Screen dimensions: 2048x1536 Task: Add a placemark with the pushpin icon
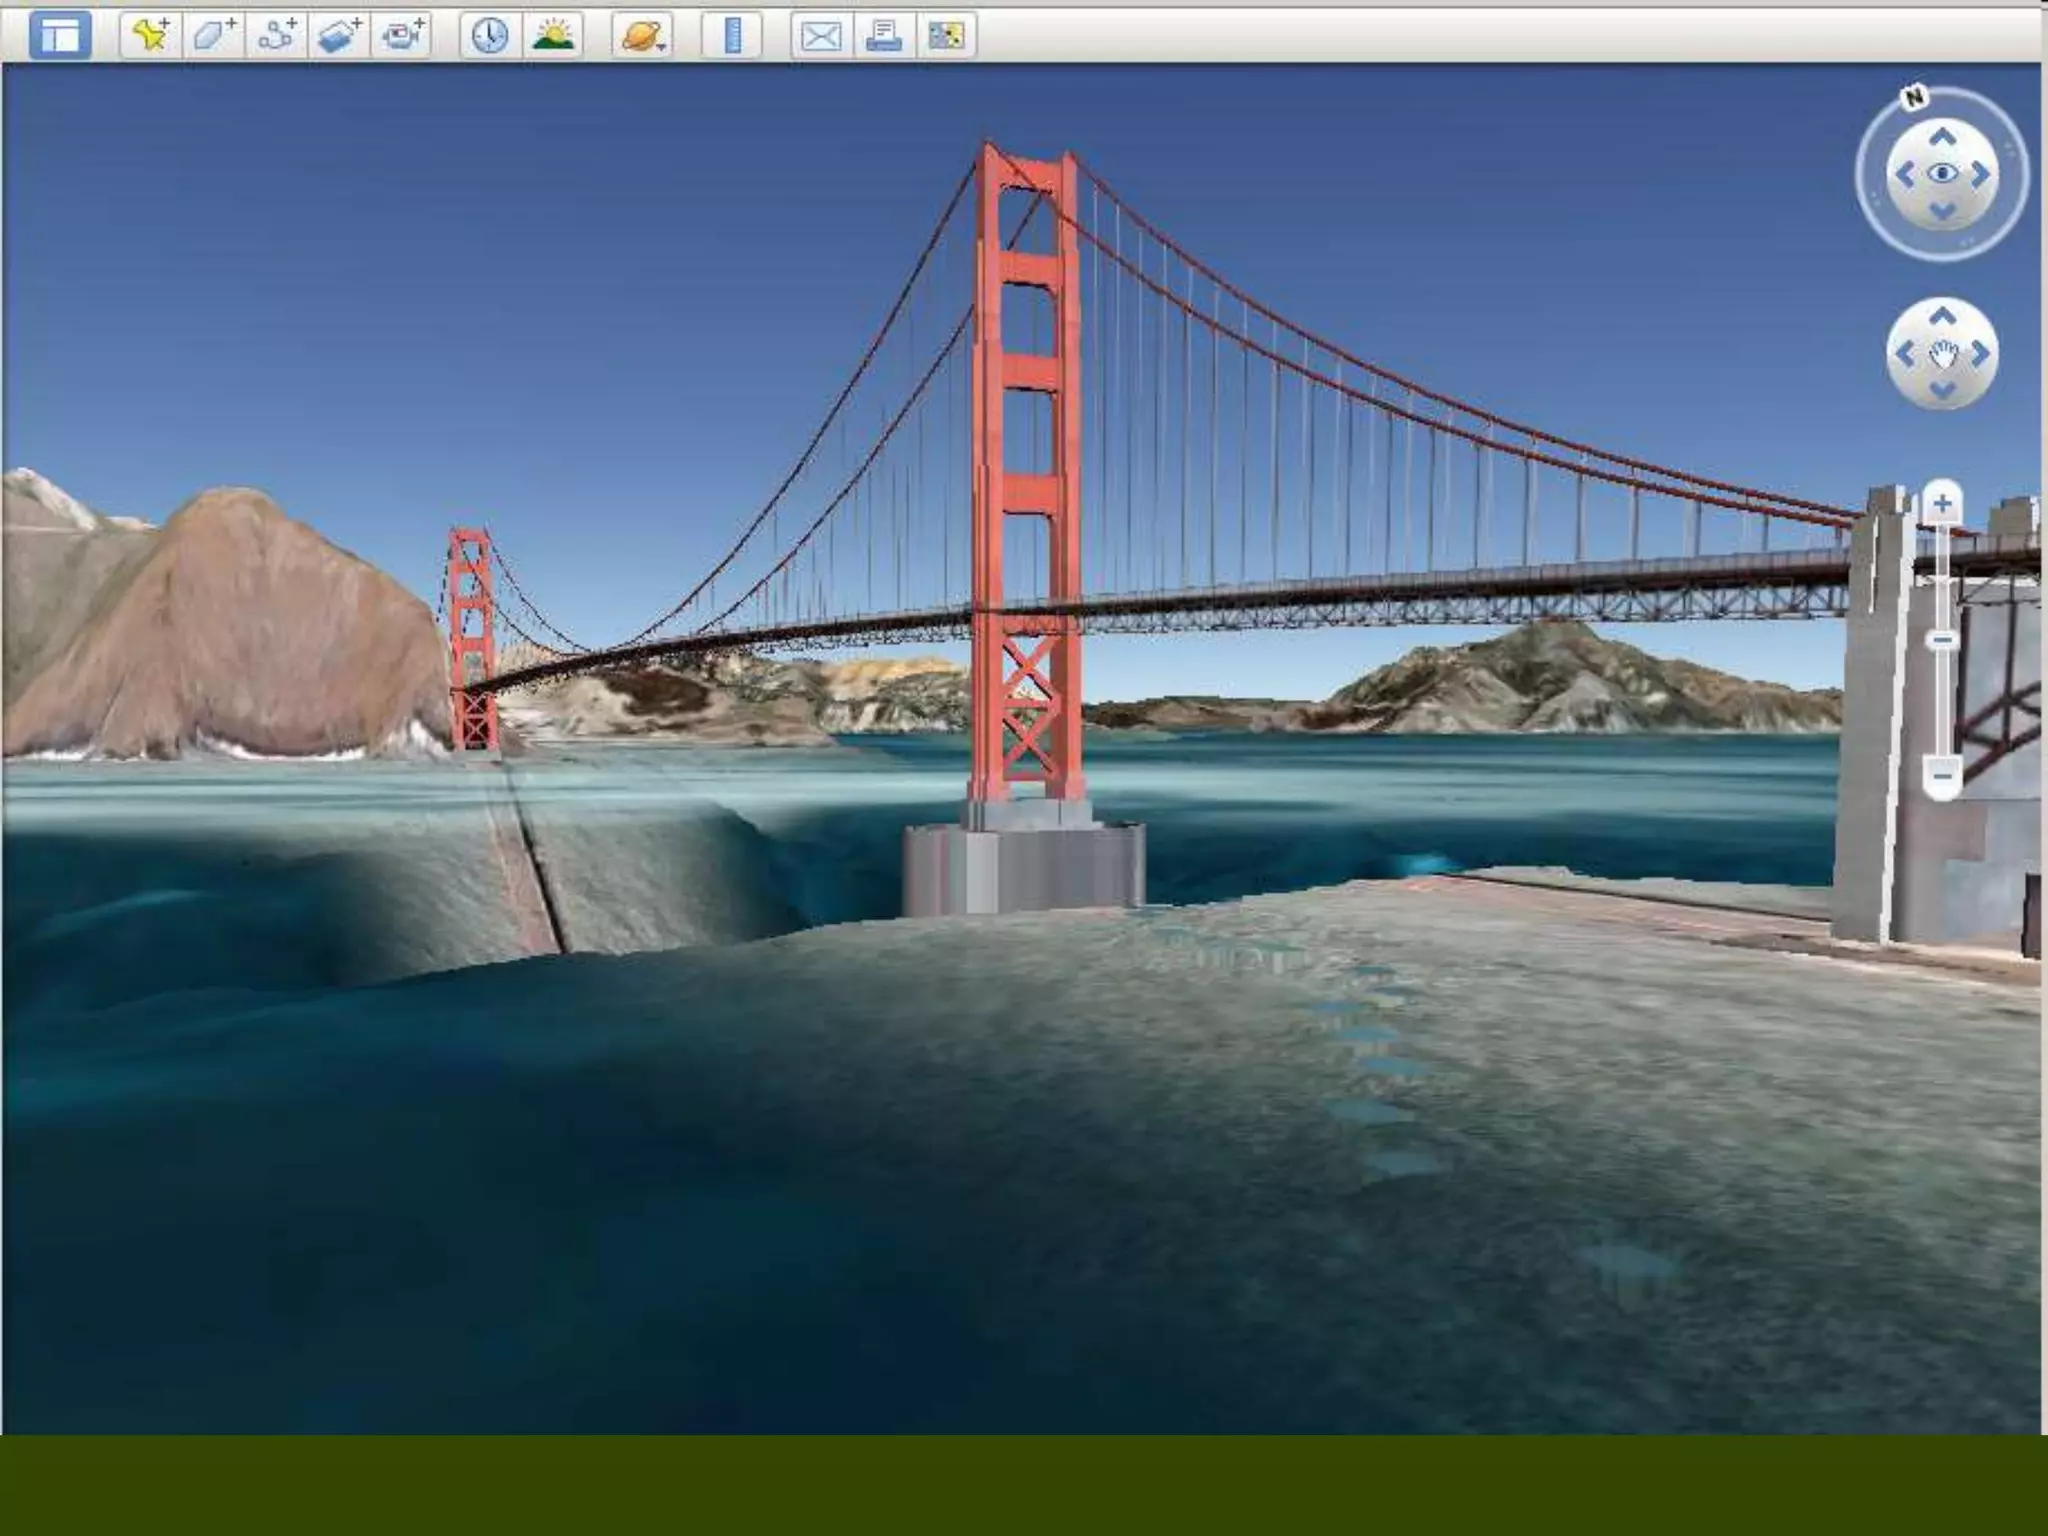pos(151,37)
